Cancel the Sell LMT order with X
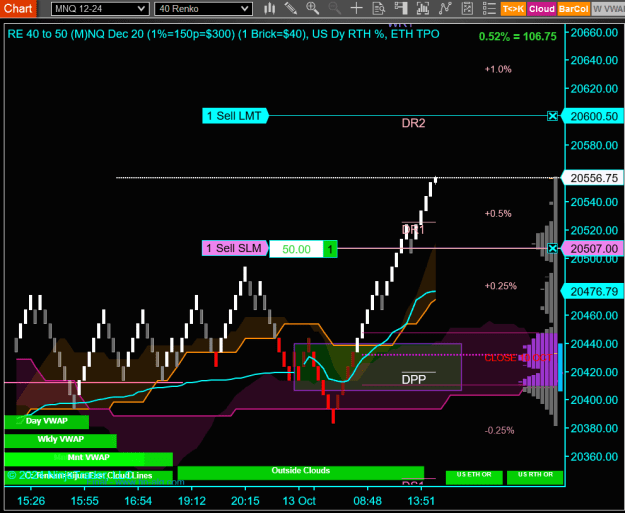Viewport: 625px width, 513px height. (552, 116)
